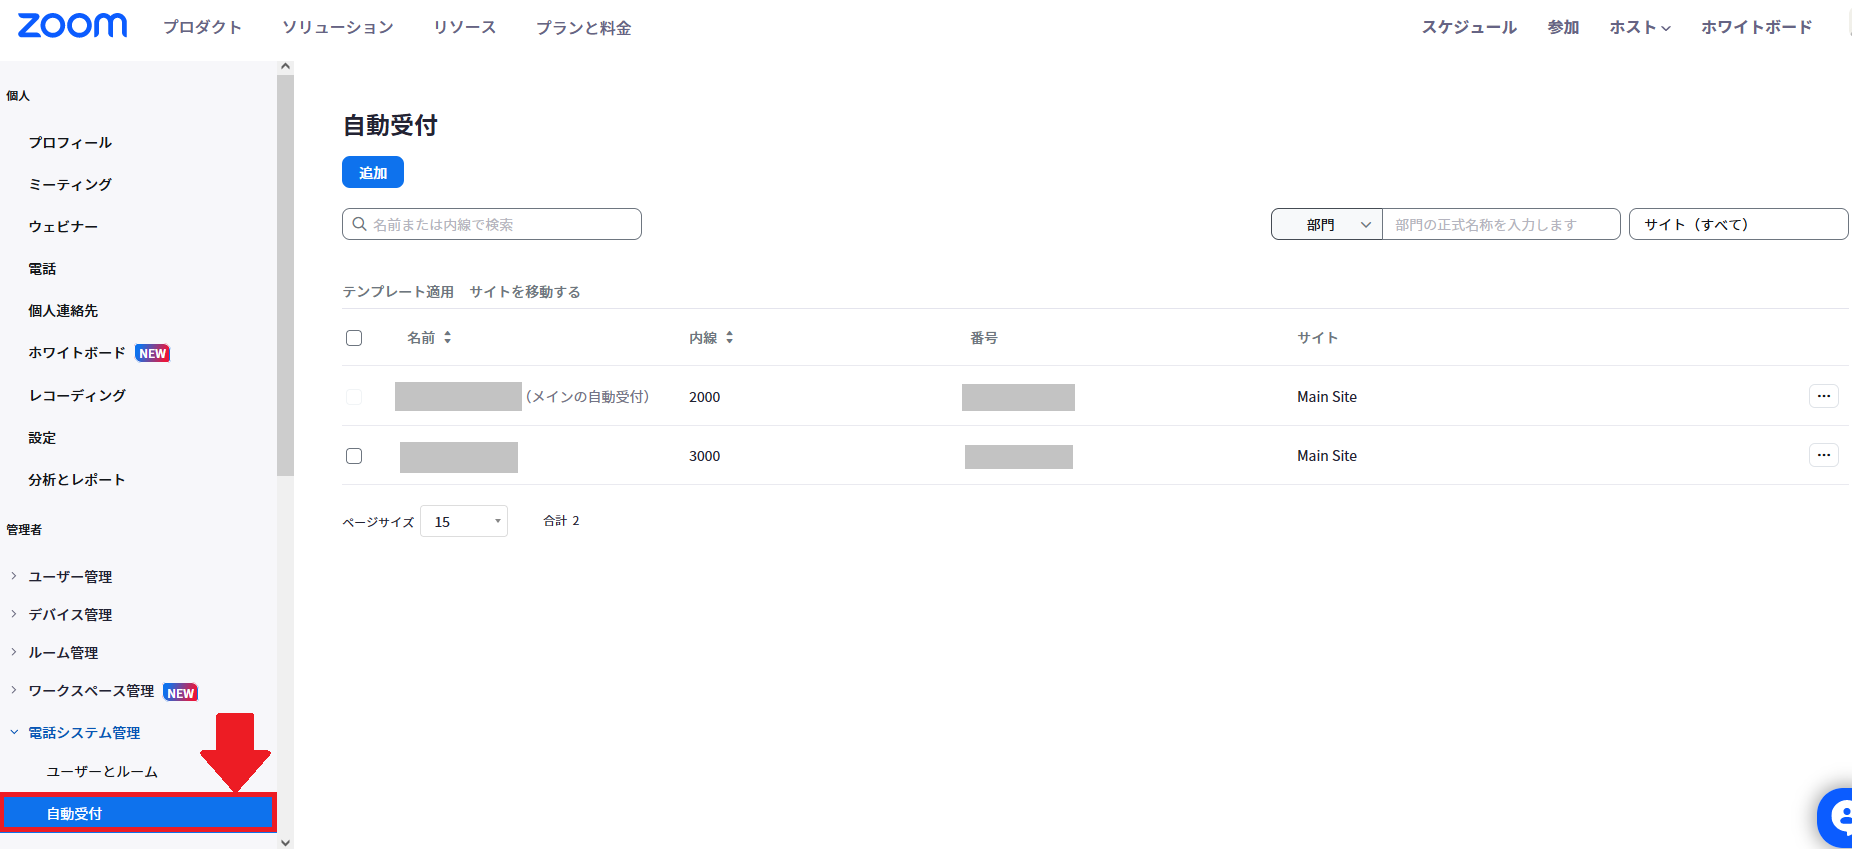Focus the 部門の正式名称 input field
The image size is (1852, 849).
tap(1500, 224)
